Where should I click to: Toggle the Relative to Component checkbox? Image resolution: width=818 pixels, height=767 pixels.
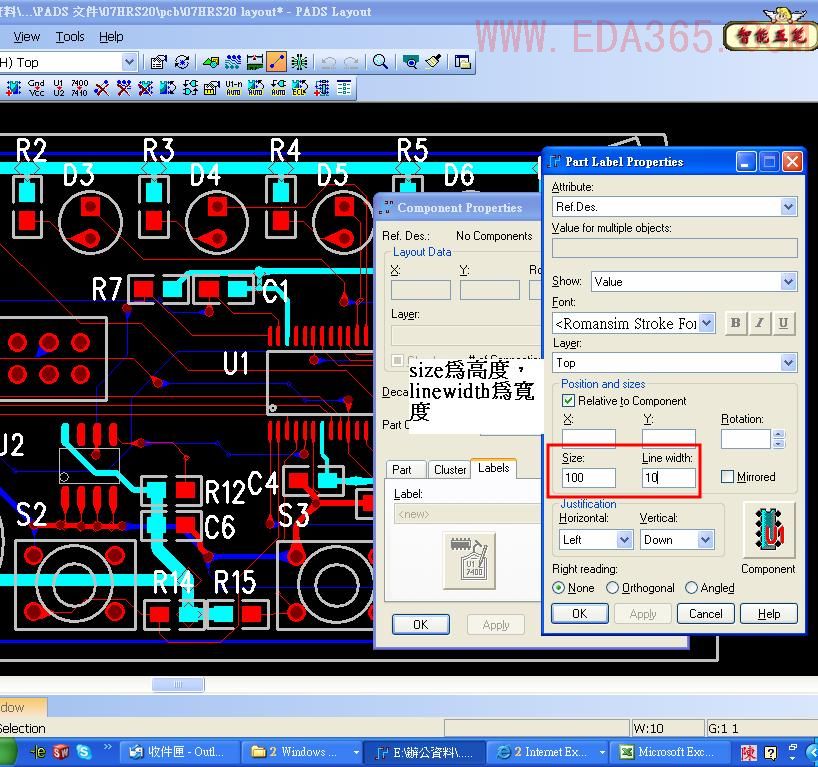(x=569, y=401)
